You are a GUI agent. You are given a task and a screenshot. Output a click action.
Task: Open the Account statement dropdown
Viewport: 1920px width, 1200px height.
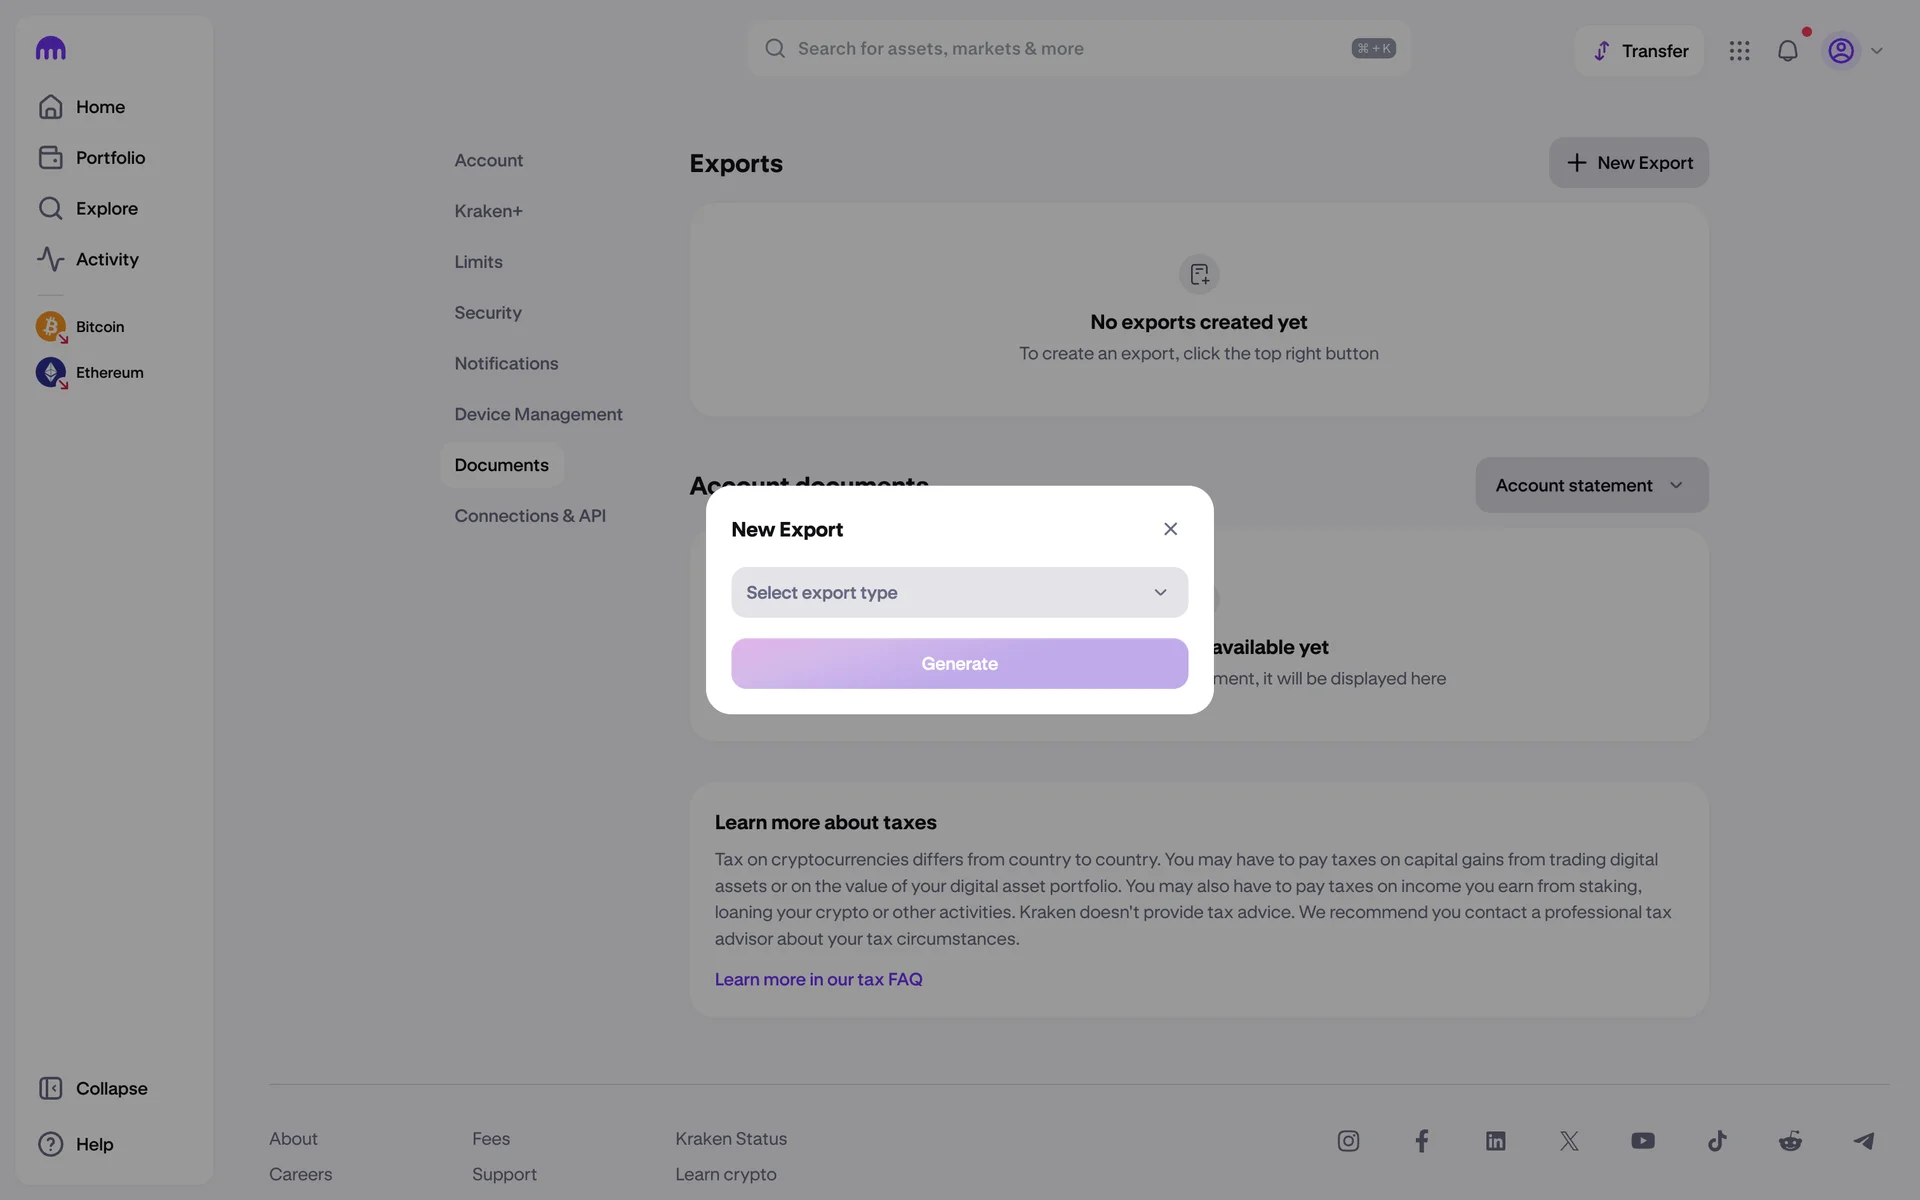1591,486
